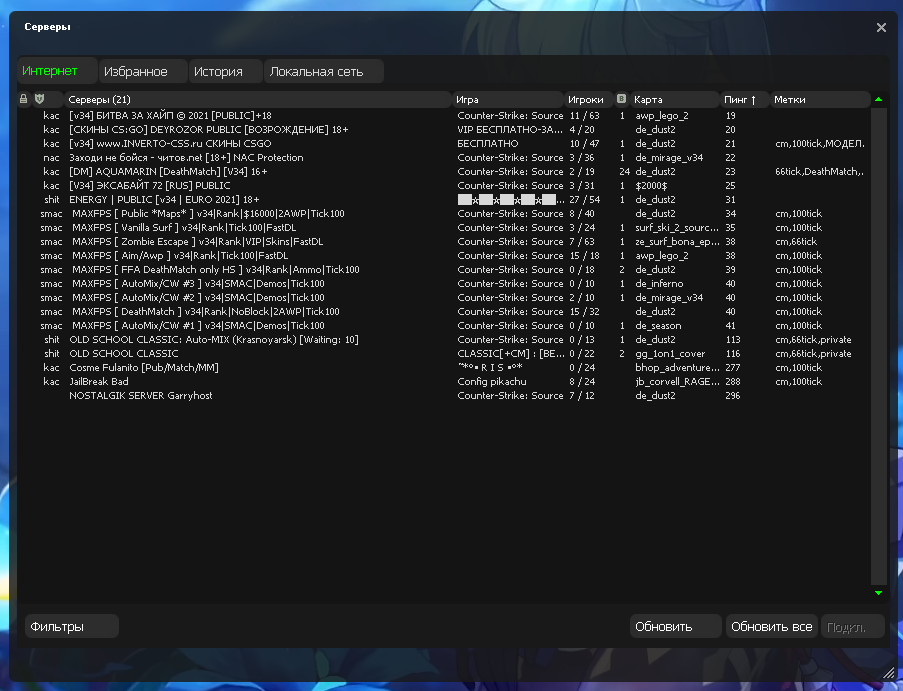Click the Обновить button
Screen dimensions: 903x691
675,627
